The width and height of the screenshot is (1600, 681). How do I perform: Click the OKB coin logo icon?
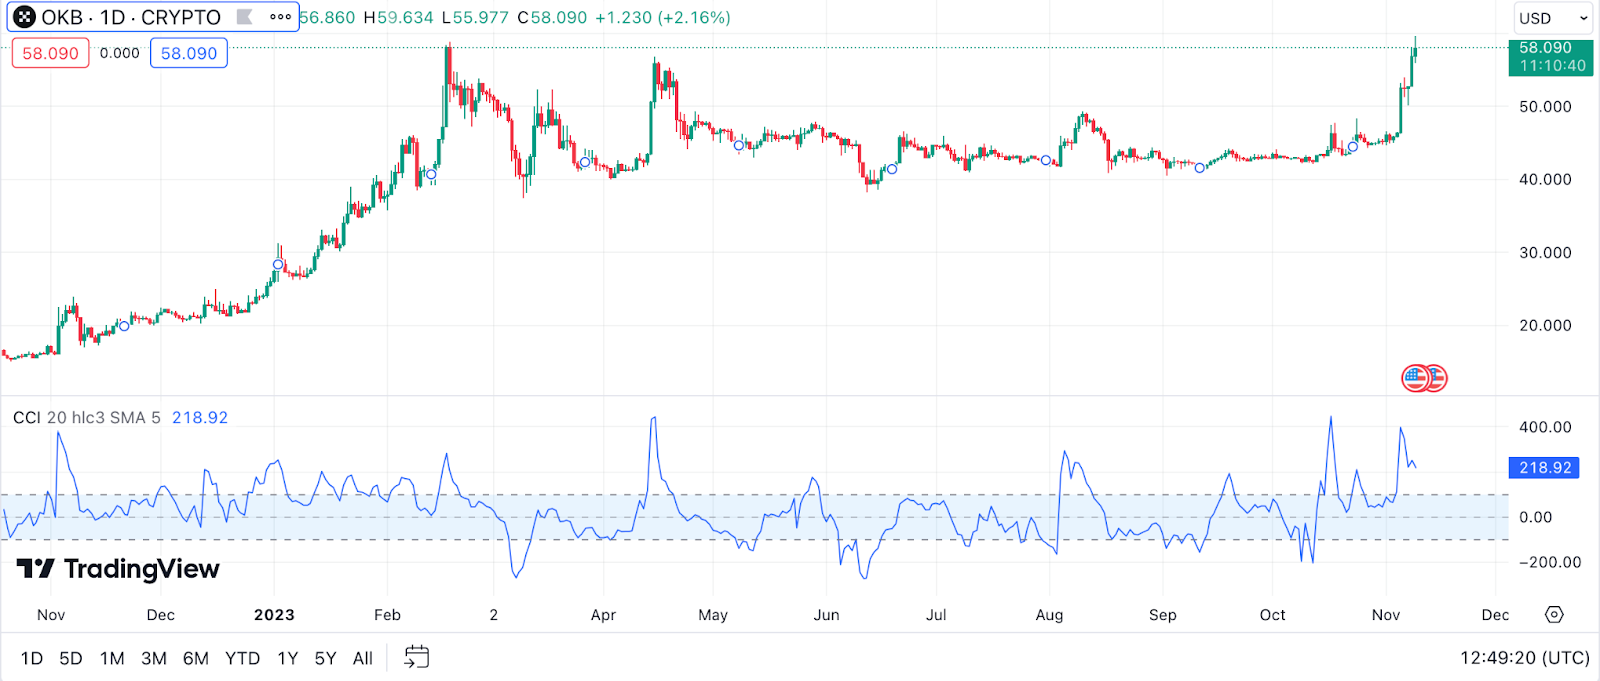tap(25, 17)
